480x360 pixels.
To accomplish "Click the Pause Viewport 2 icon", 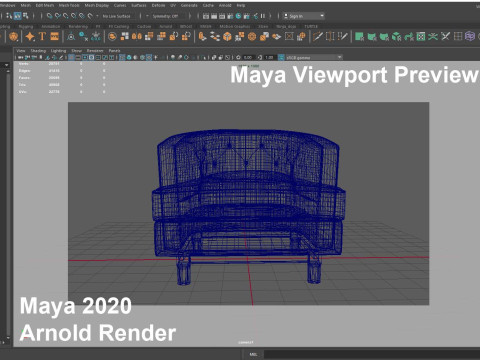I will (x=263, y=16).
